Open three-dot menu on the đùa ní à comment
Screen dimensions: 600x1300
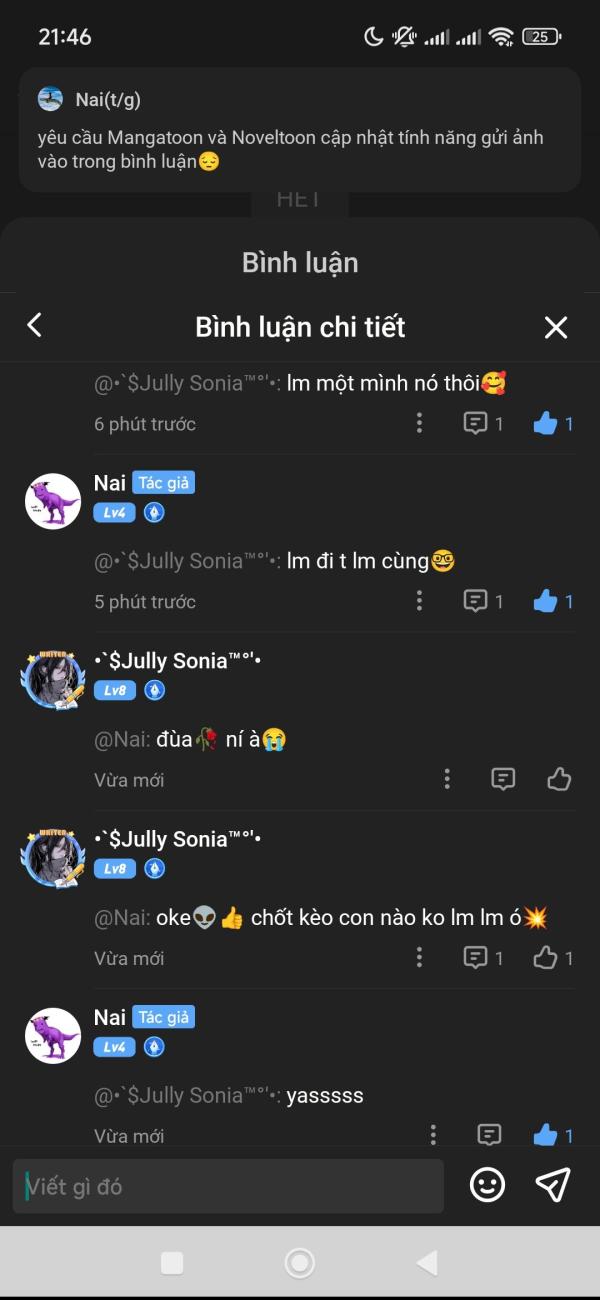[x=447, y=779]
